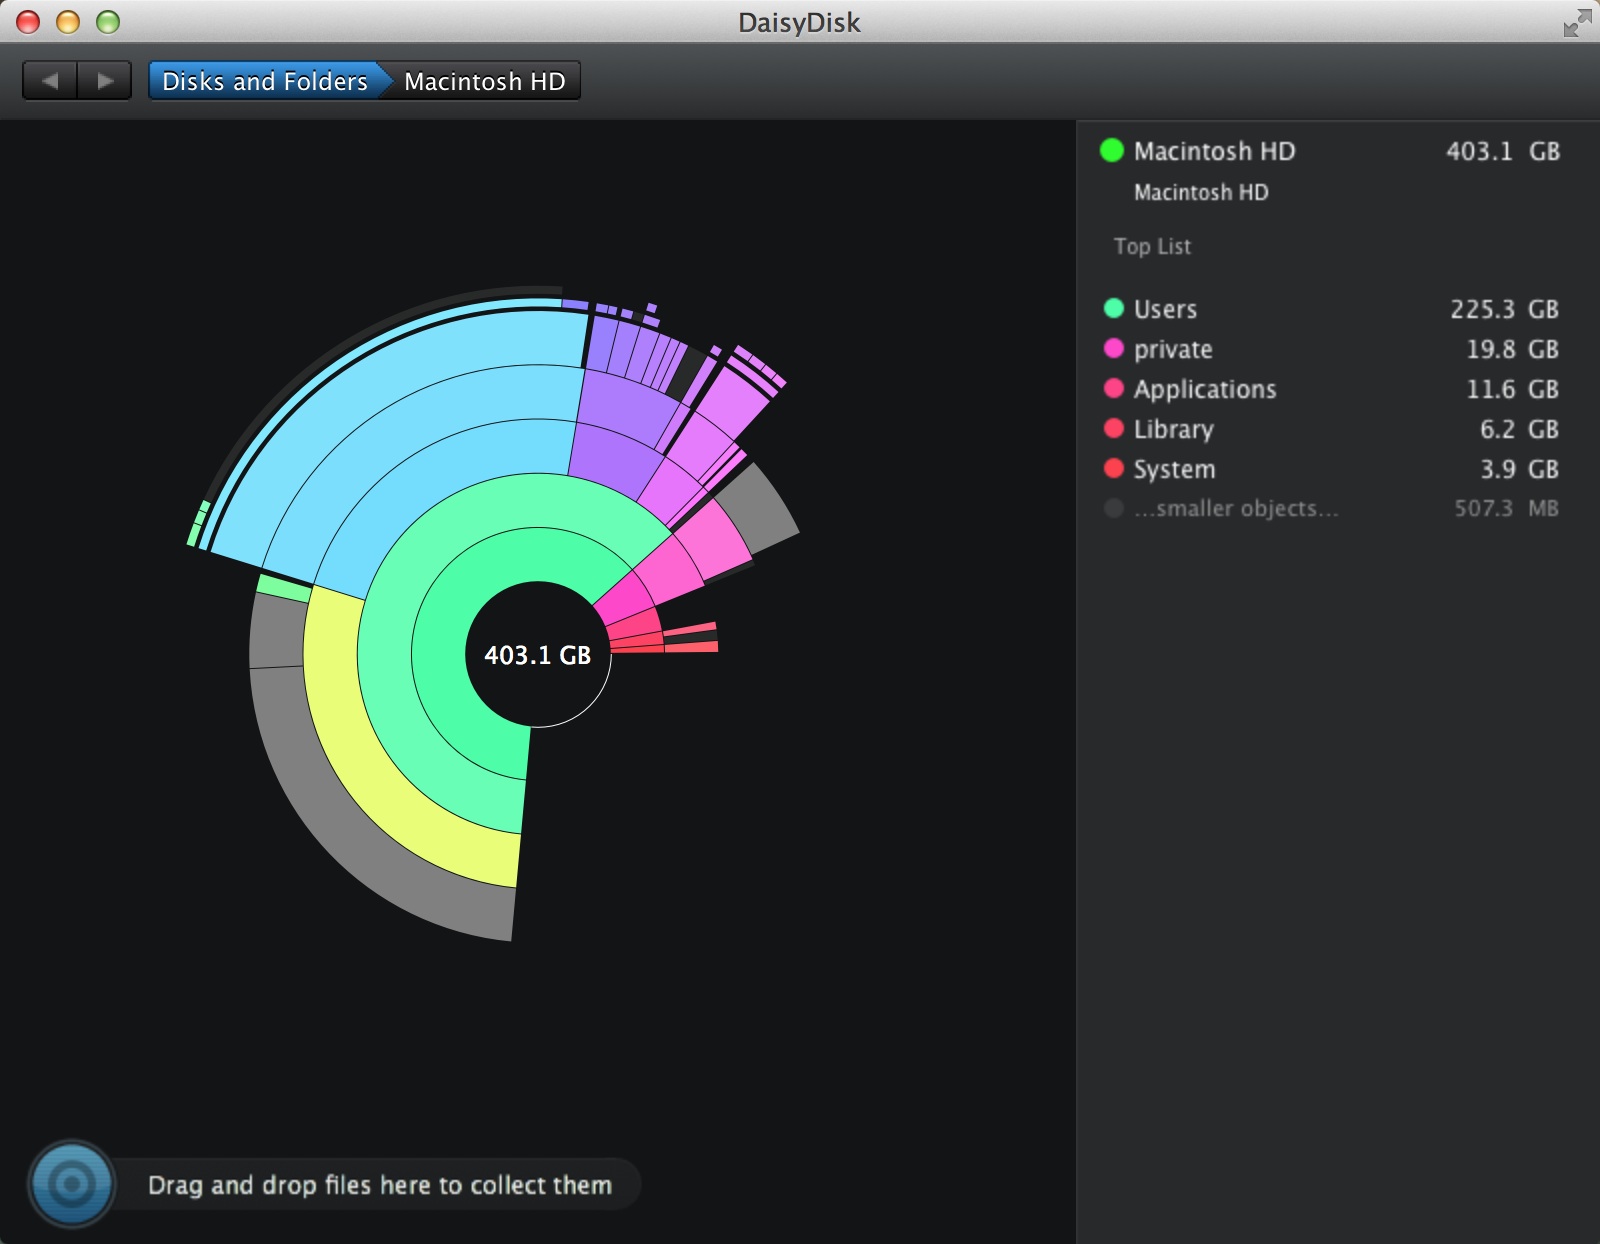Image resolution: width=1600 pixels, height=1244 pixels.
Task: Click the collector drop target icon
Action: point(71,1184)
